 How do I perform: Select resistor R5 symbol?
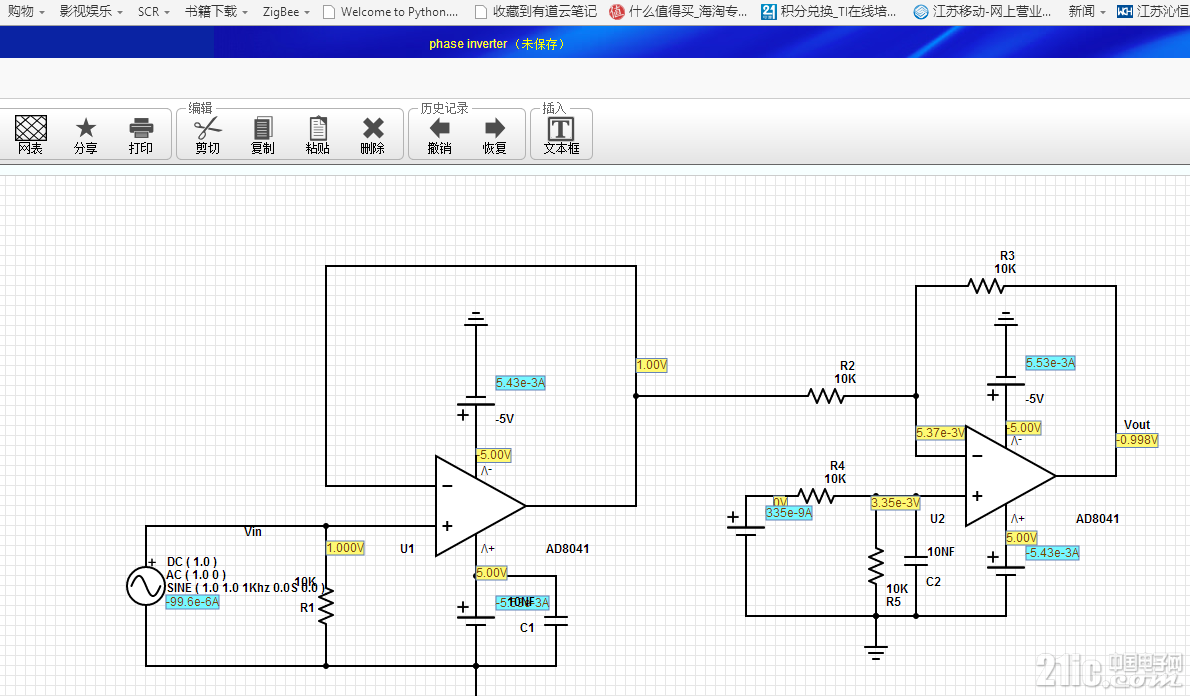pyautogui.click(x=876, y=565)
